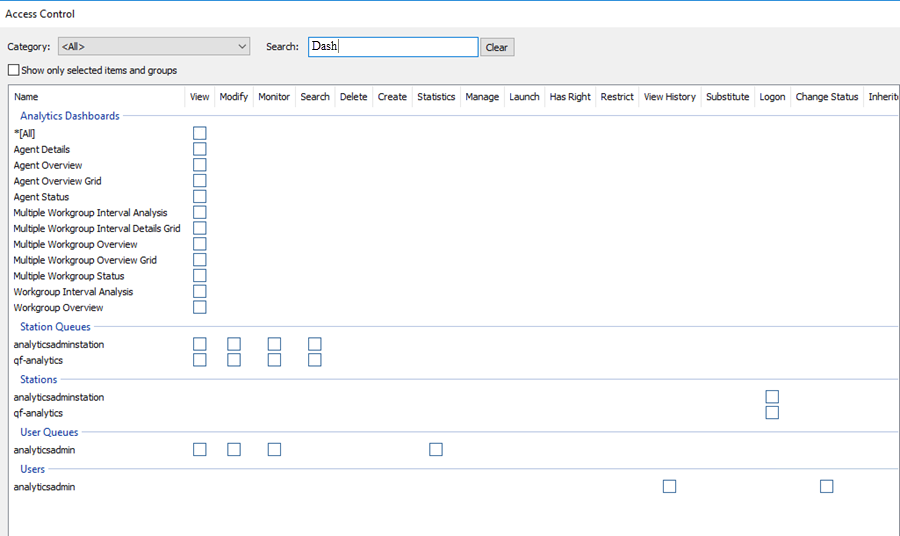Click the Name column header
The height and width of the screenshot is (536, 900).
pos(26,97)
